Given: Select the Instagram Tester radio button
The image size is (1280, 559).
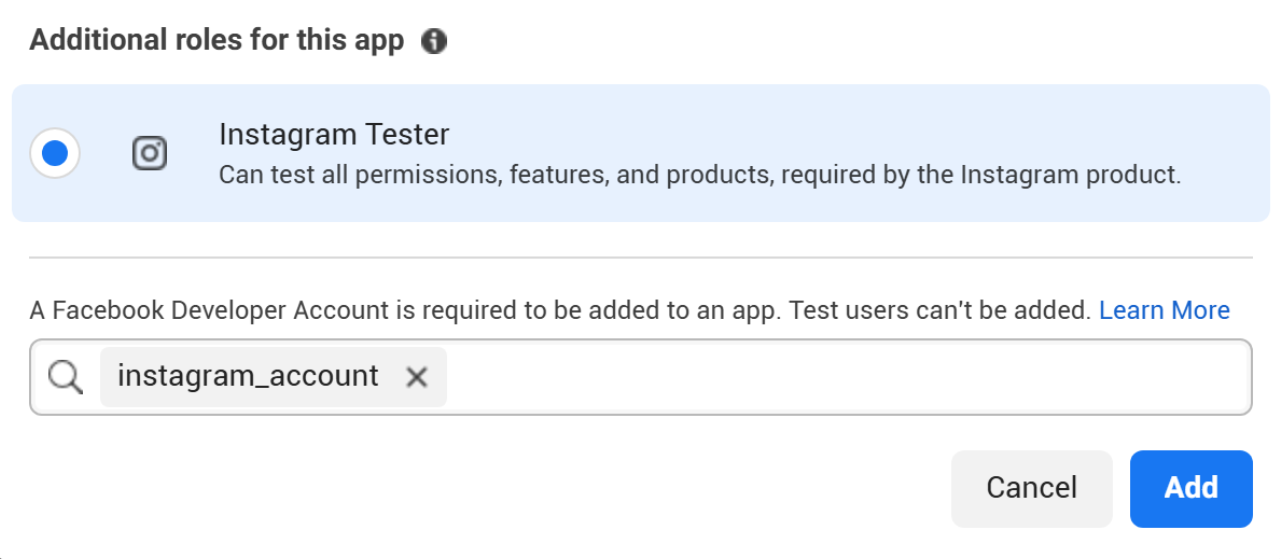Looking at the screenshot, I should (x=55, y=153).
